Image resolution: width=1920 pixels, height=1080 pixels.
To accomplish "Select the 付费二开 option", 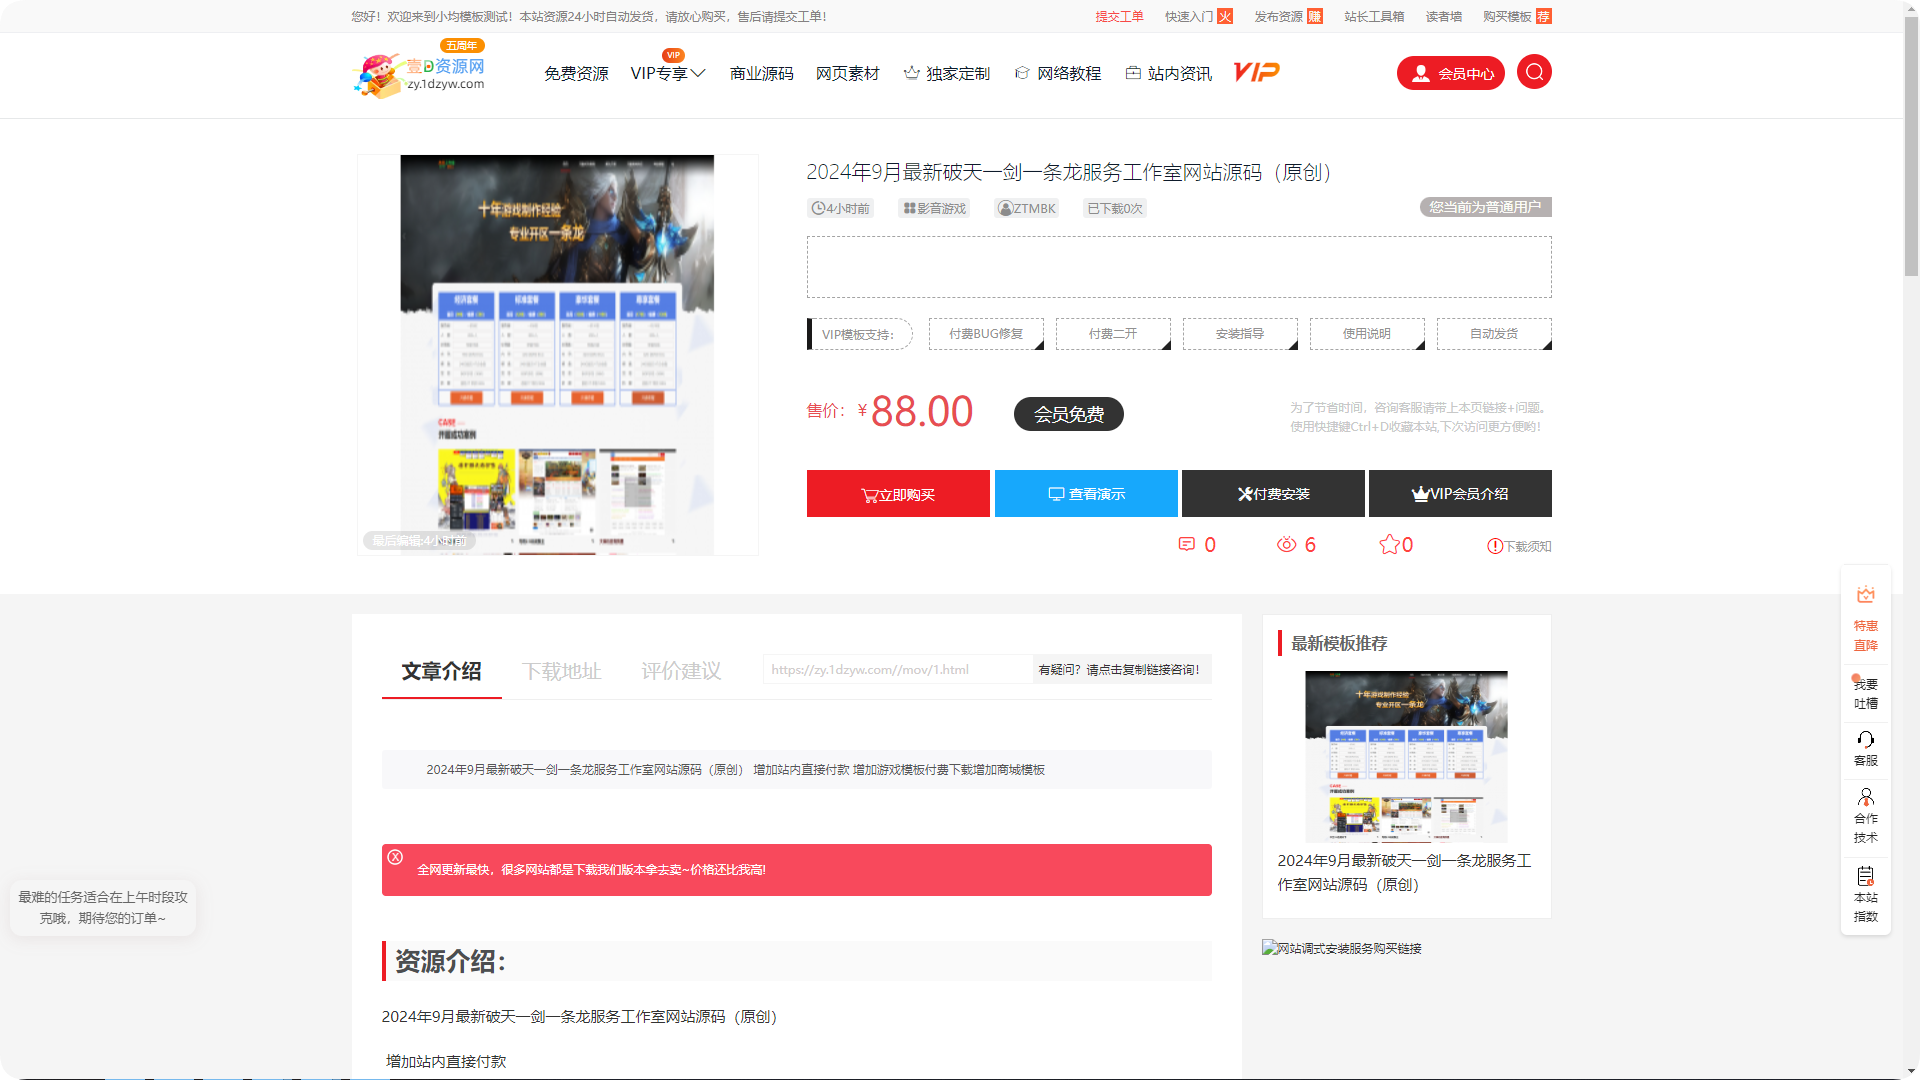I will pos(1113,334).
